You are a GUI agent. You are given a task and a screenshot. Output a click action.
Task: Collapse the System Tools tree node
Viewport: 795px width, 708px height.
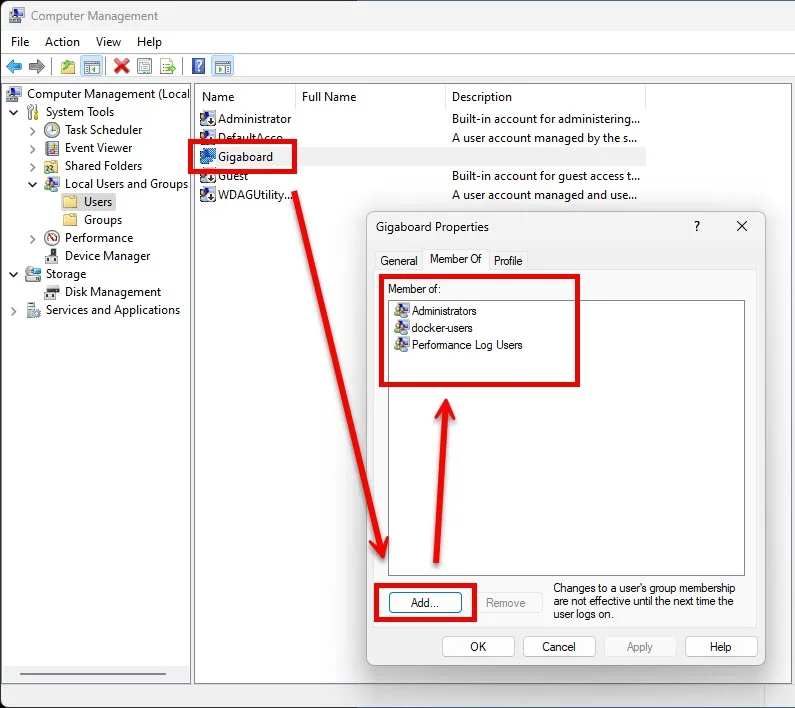pos(14,112)
